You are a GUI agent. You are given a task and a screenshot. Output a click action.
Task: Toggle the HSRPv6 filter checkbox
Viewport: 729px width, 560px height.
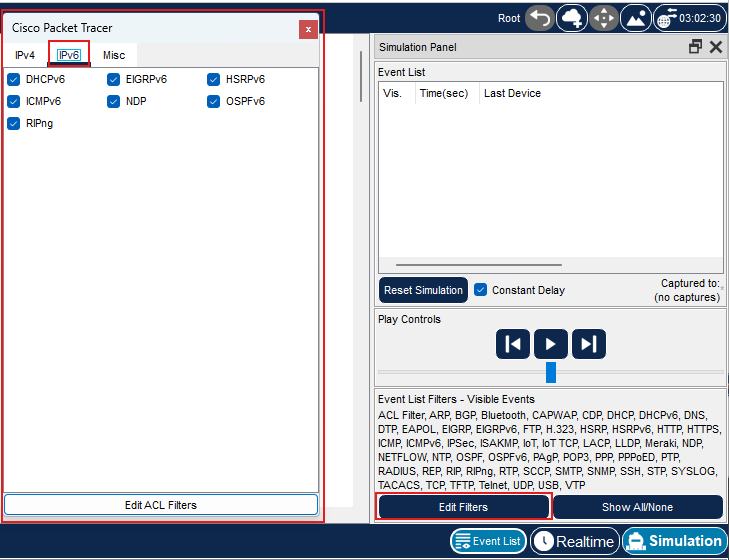point(213,80)
